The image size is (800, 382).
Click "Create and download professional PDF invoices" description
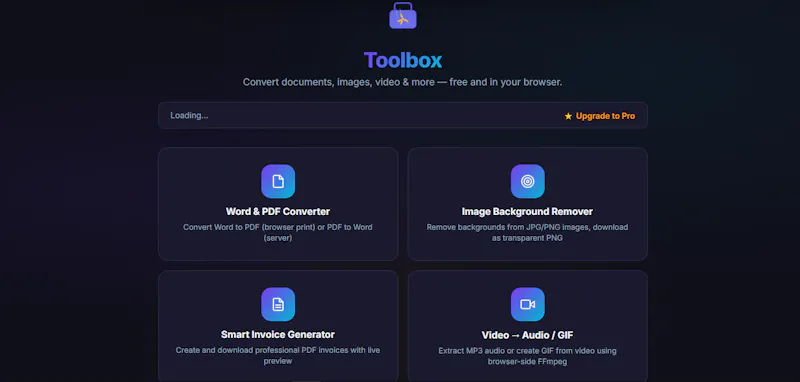point(278,355)
